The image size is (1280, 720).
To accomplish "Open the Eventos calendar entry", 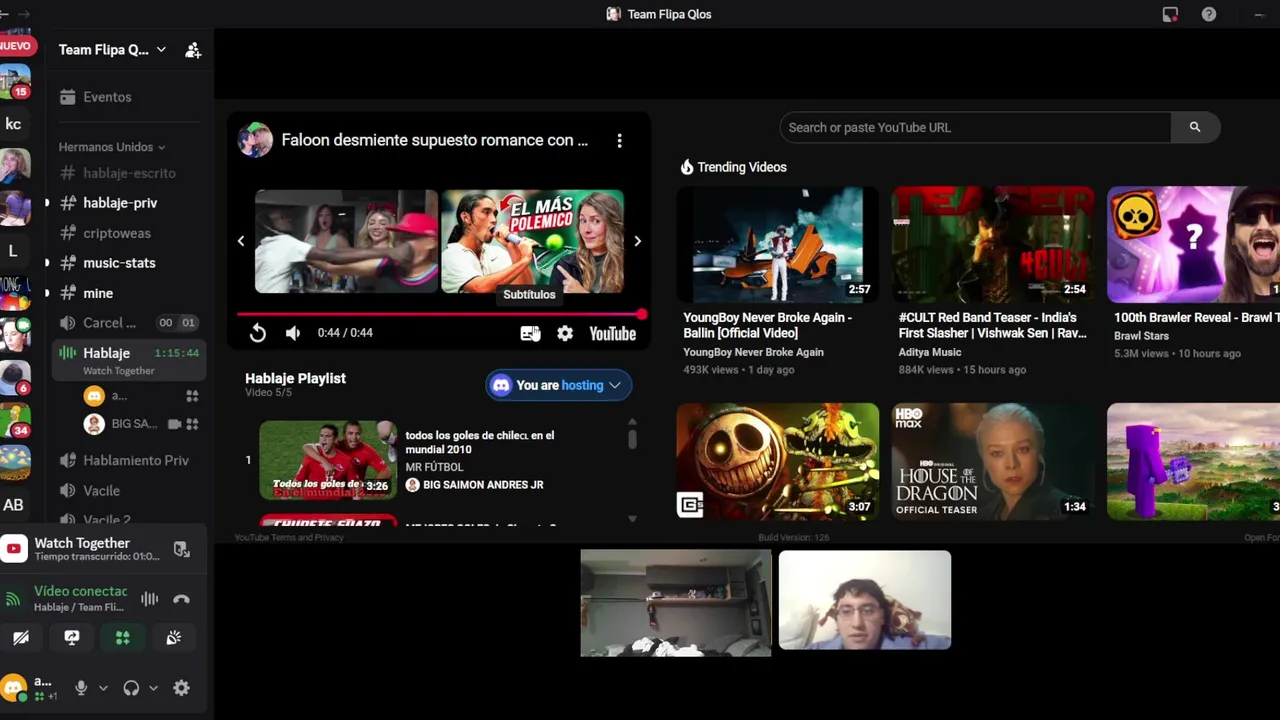I will point(107,97).
